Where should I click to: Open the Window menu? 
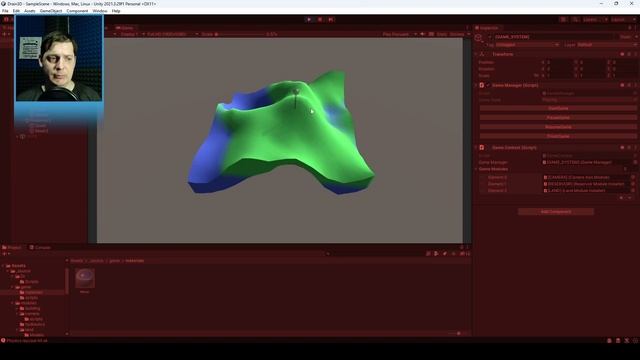(x=100, y=11)
